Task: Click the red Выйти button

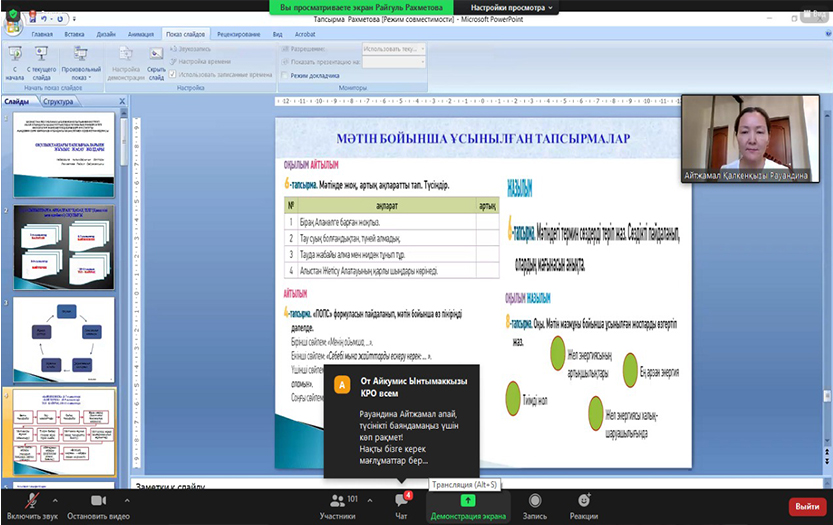Action: coord(807,507)
